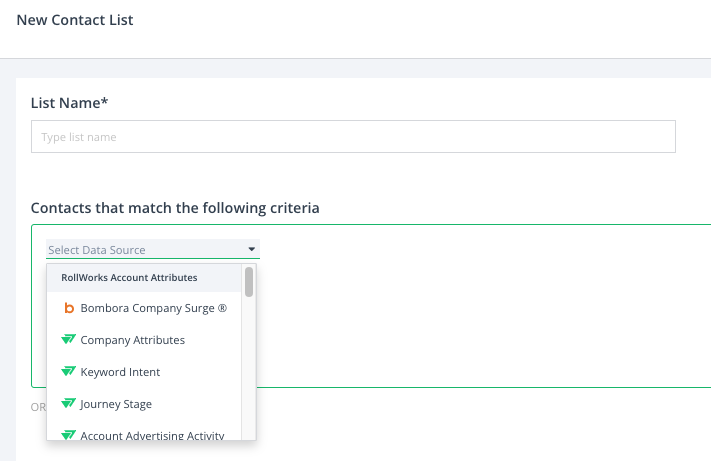Choose Account Advertising Activity option
The width and height of the screenshot is (711, 461).
click(144, 432)
